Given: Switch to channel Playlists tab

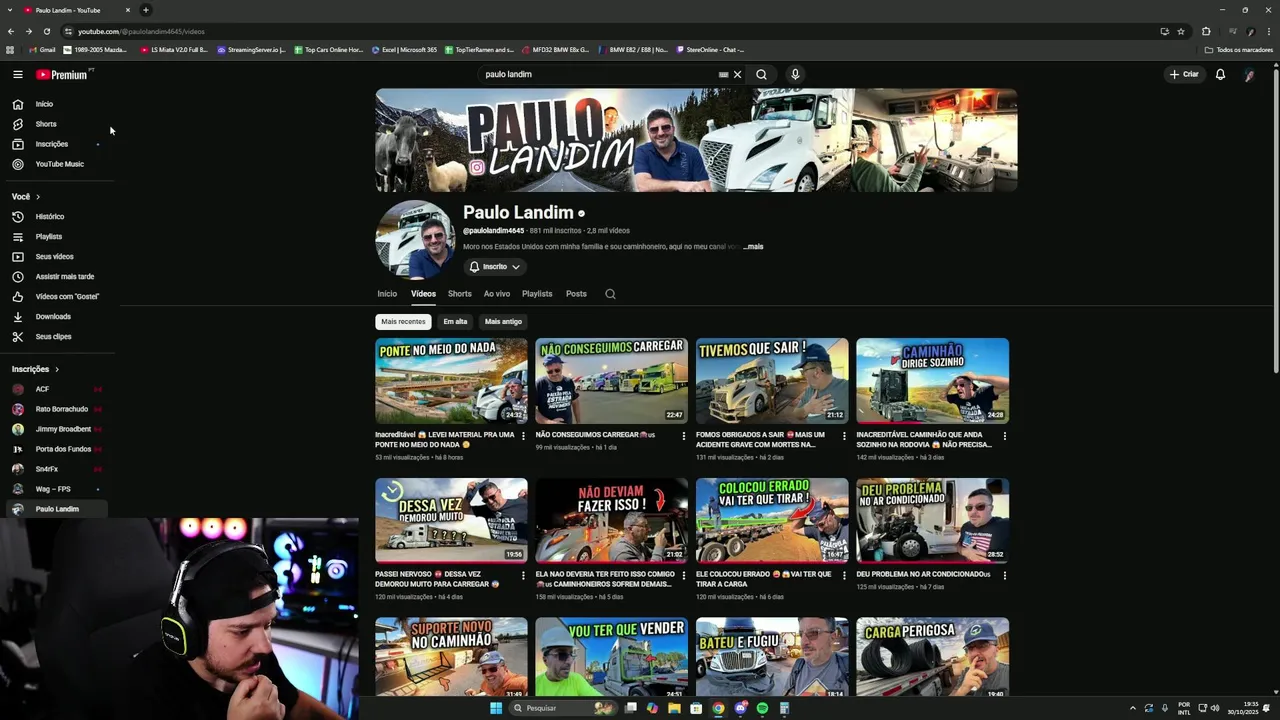Looking at the screenshot, I should coord(537,294).
